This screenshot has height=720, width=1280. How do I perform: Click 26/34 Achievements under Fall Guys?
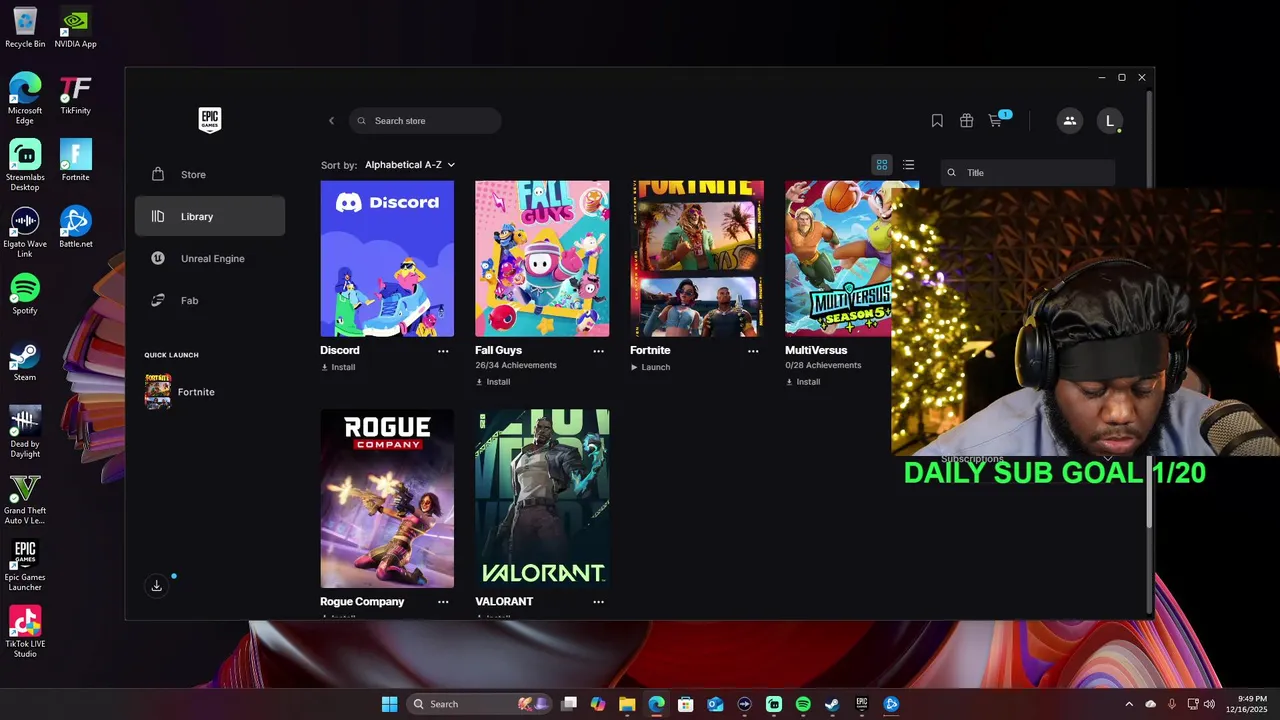pyautogui.click(x=516, y=366)
